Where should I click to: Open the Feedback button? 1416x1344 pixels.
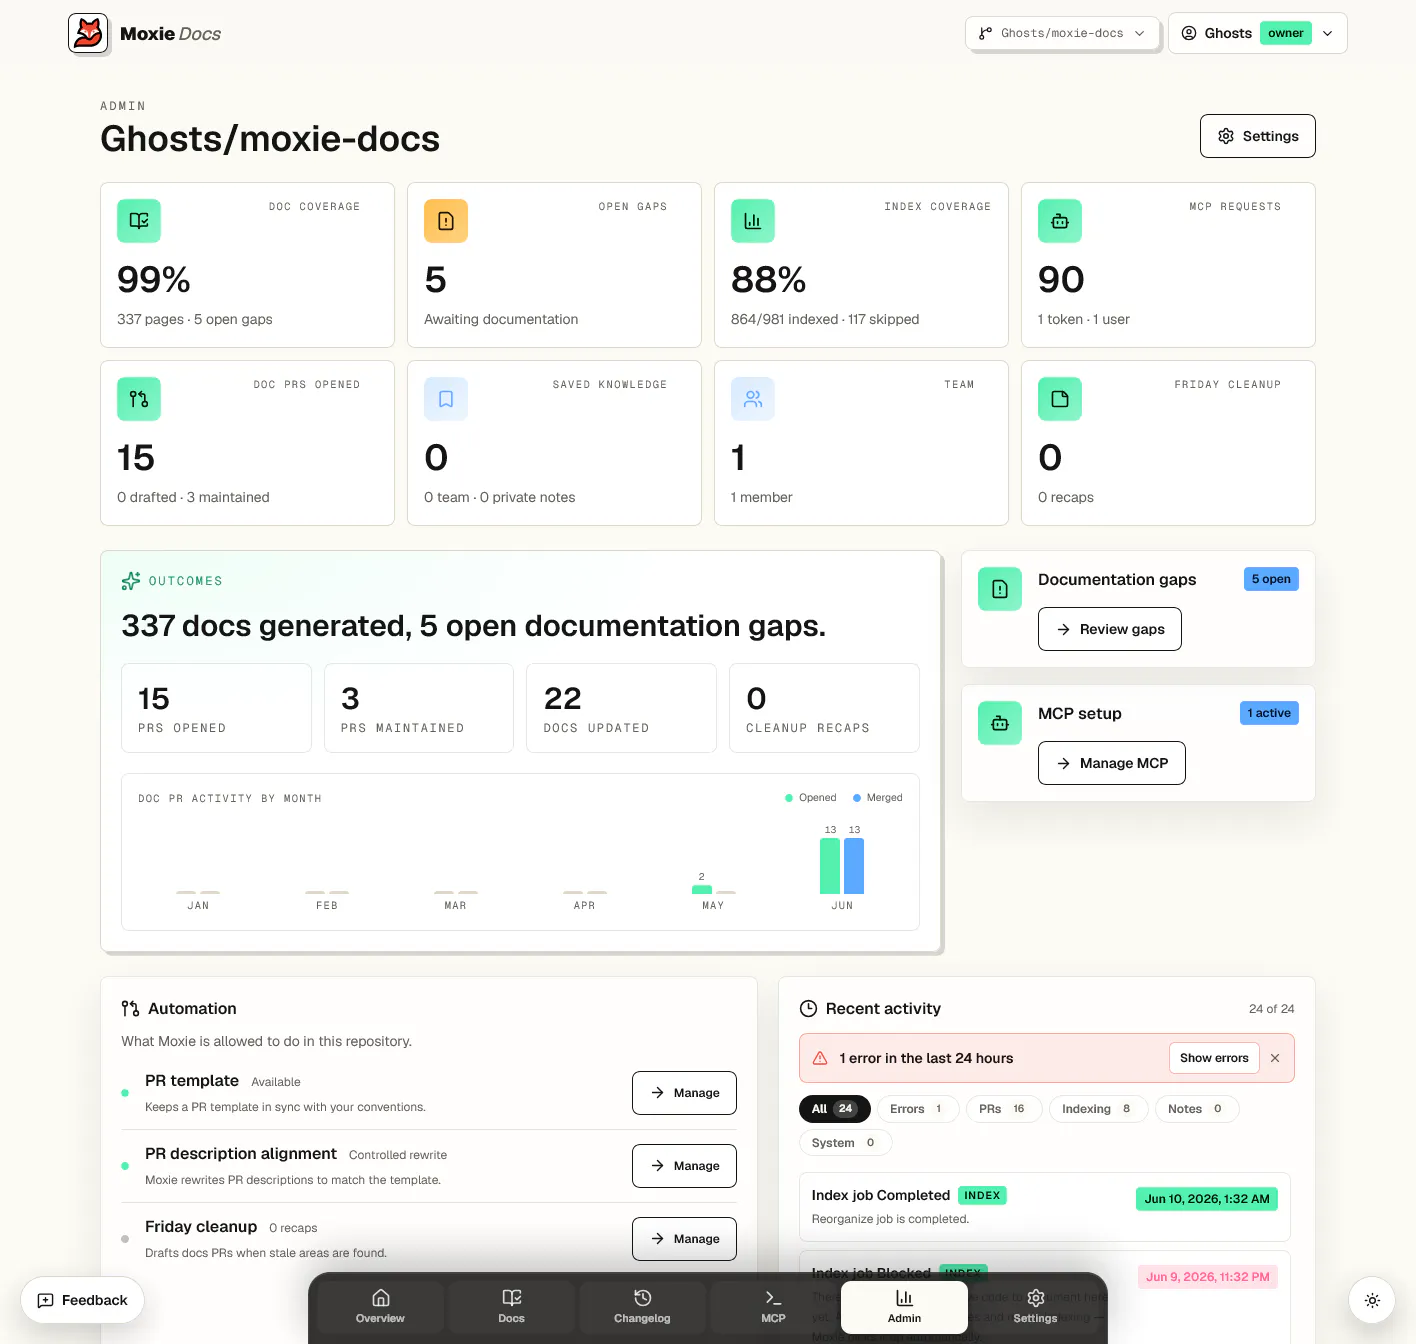[x=82, y=1300]
